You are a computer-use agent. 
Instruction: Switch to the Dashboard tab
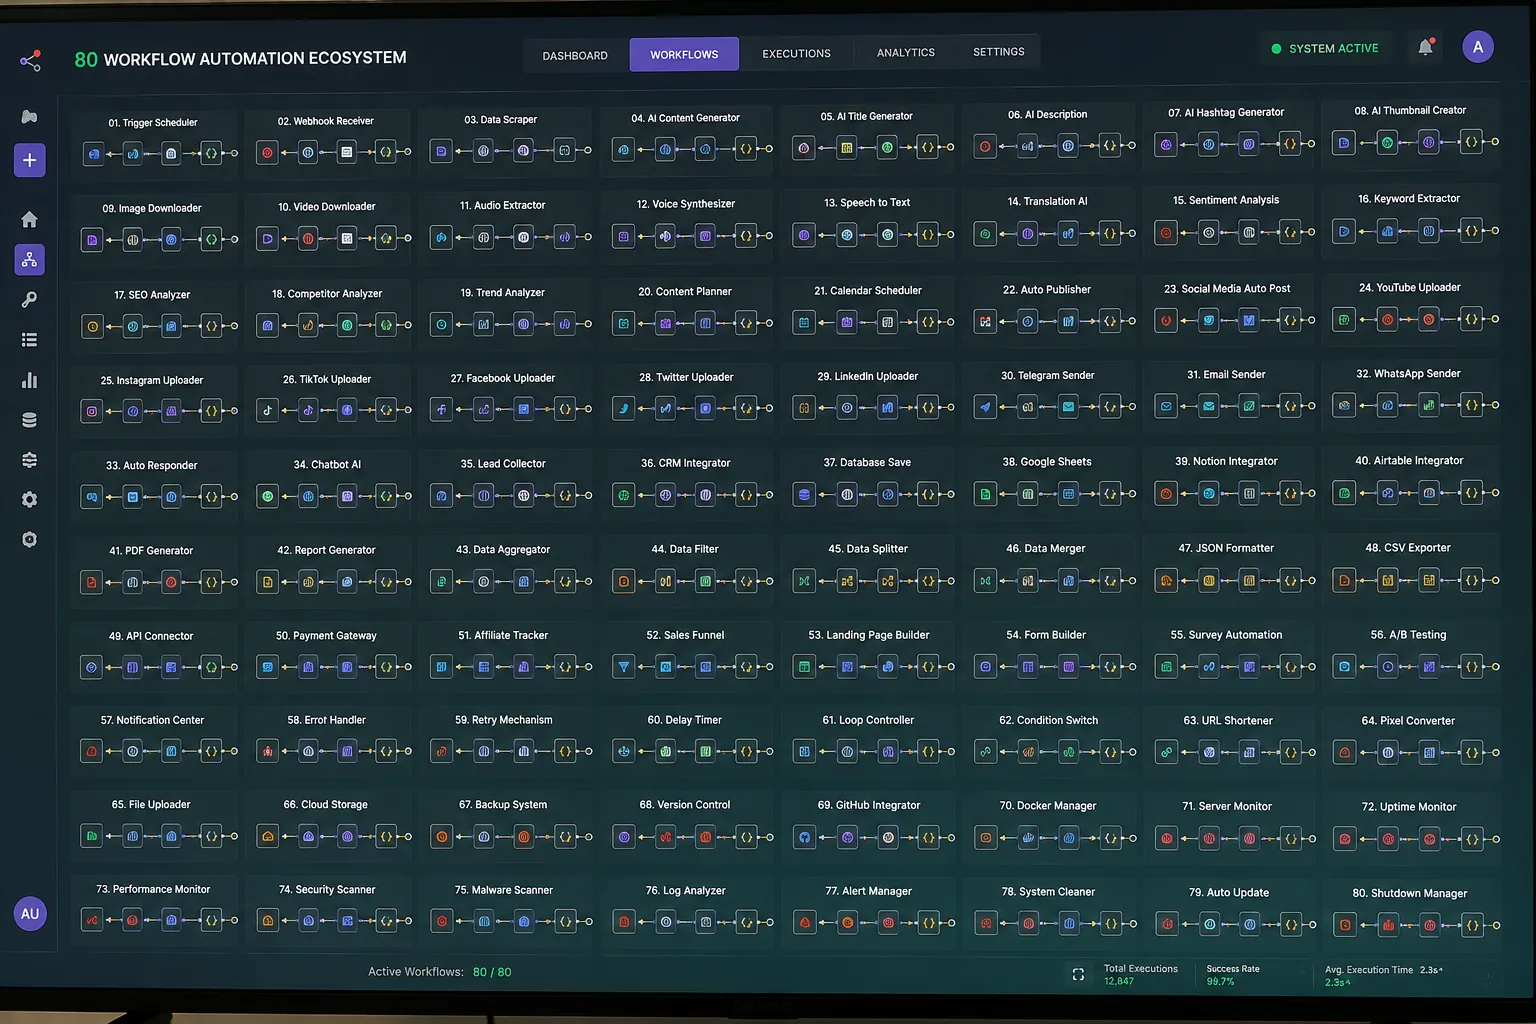(575, 56)
